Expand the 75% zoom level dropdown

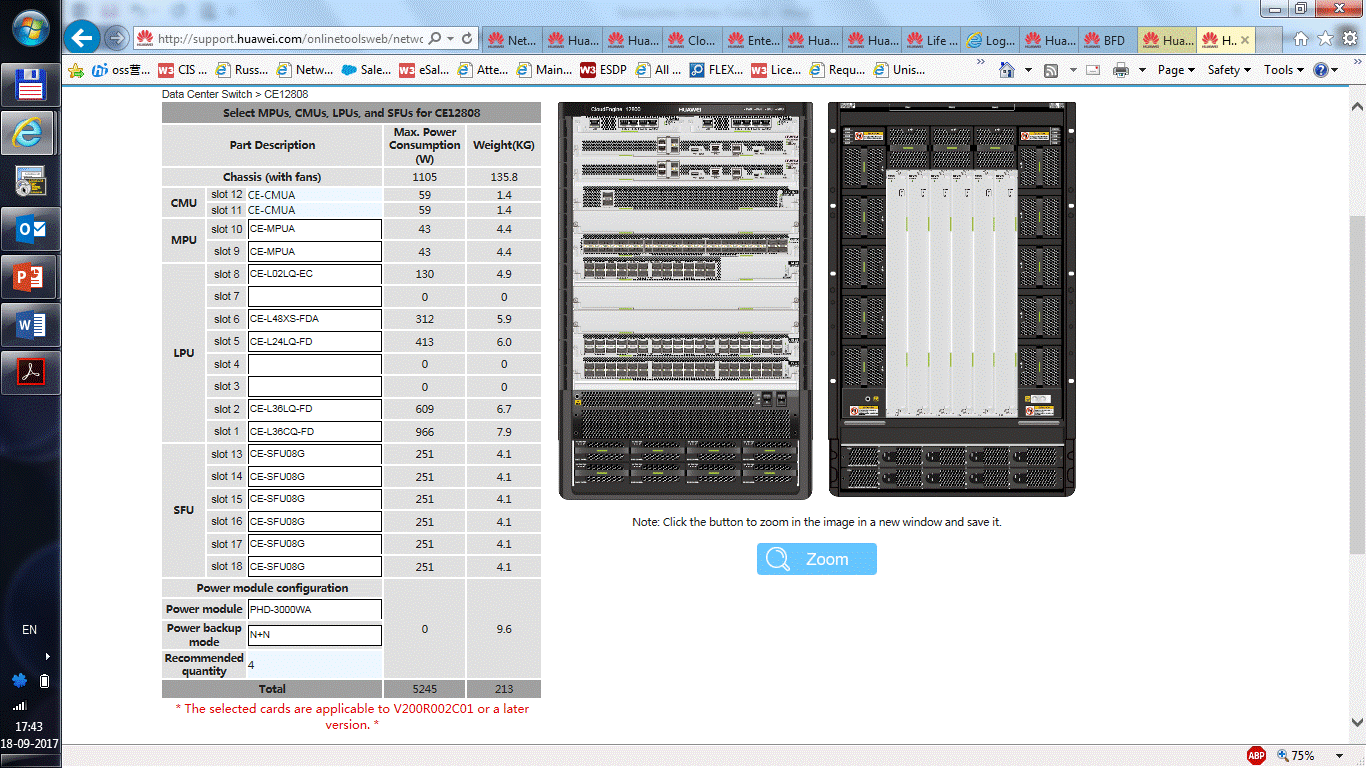click(1338, 755)
